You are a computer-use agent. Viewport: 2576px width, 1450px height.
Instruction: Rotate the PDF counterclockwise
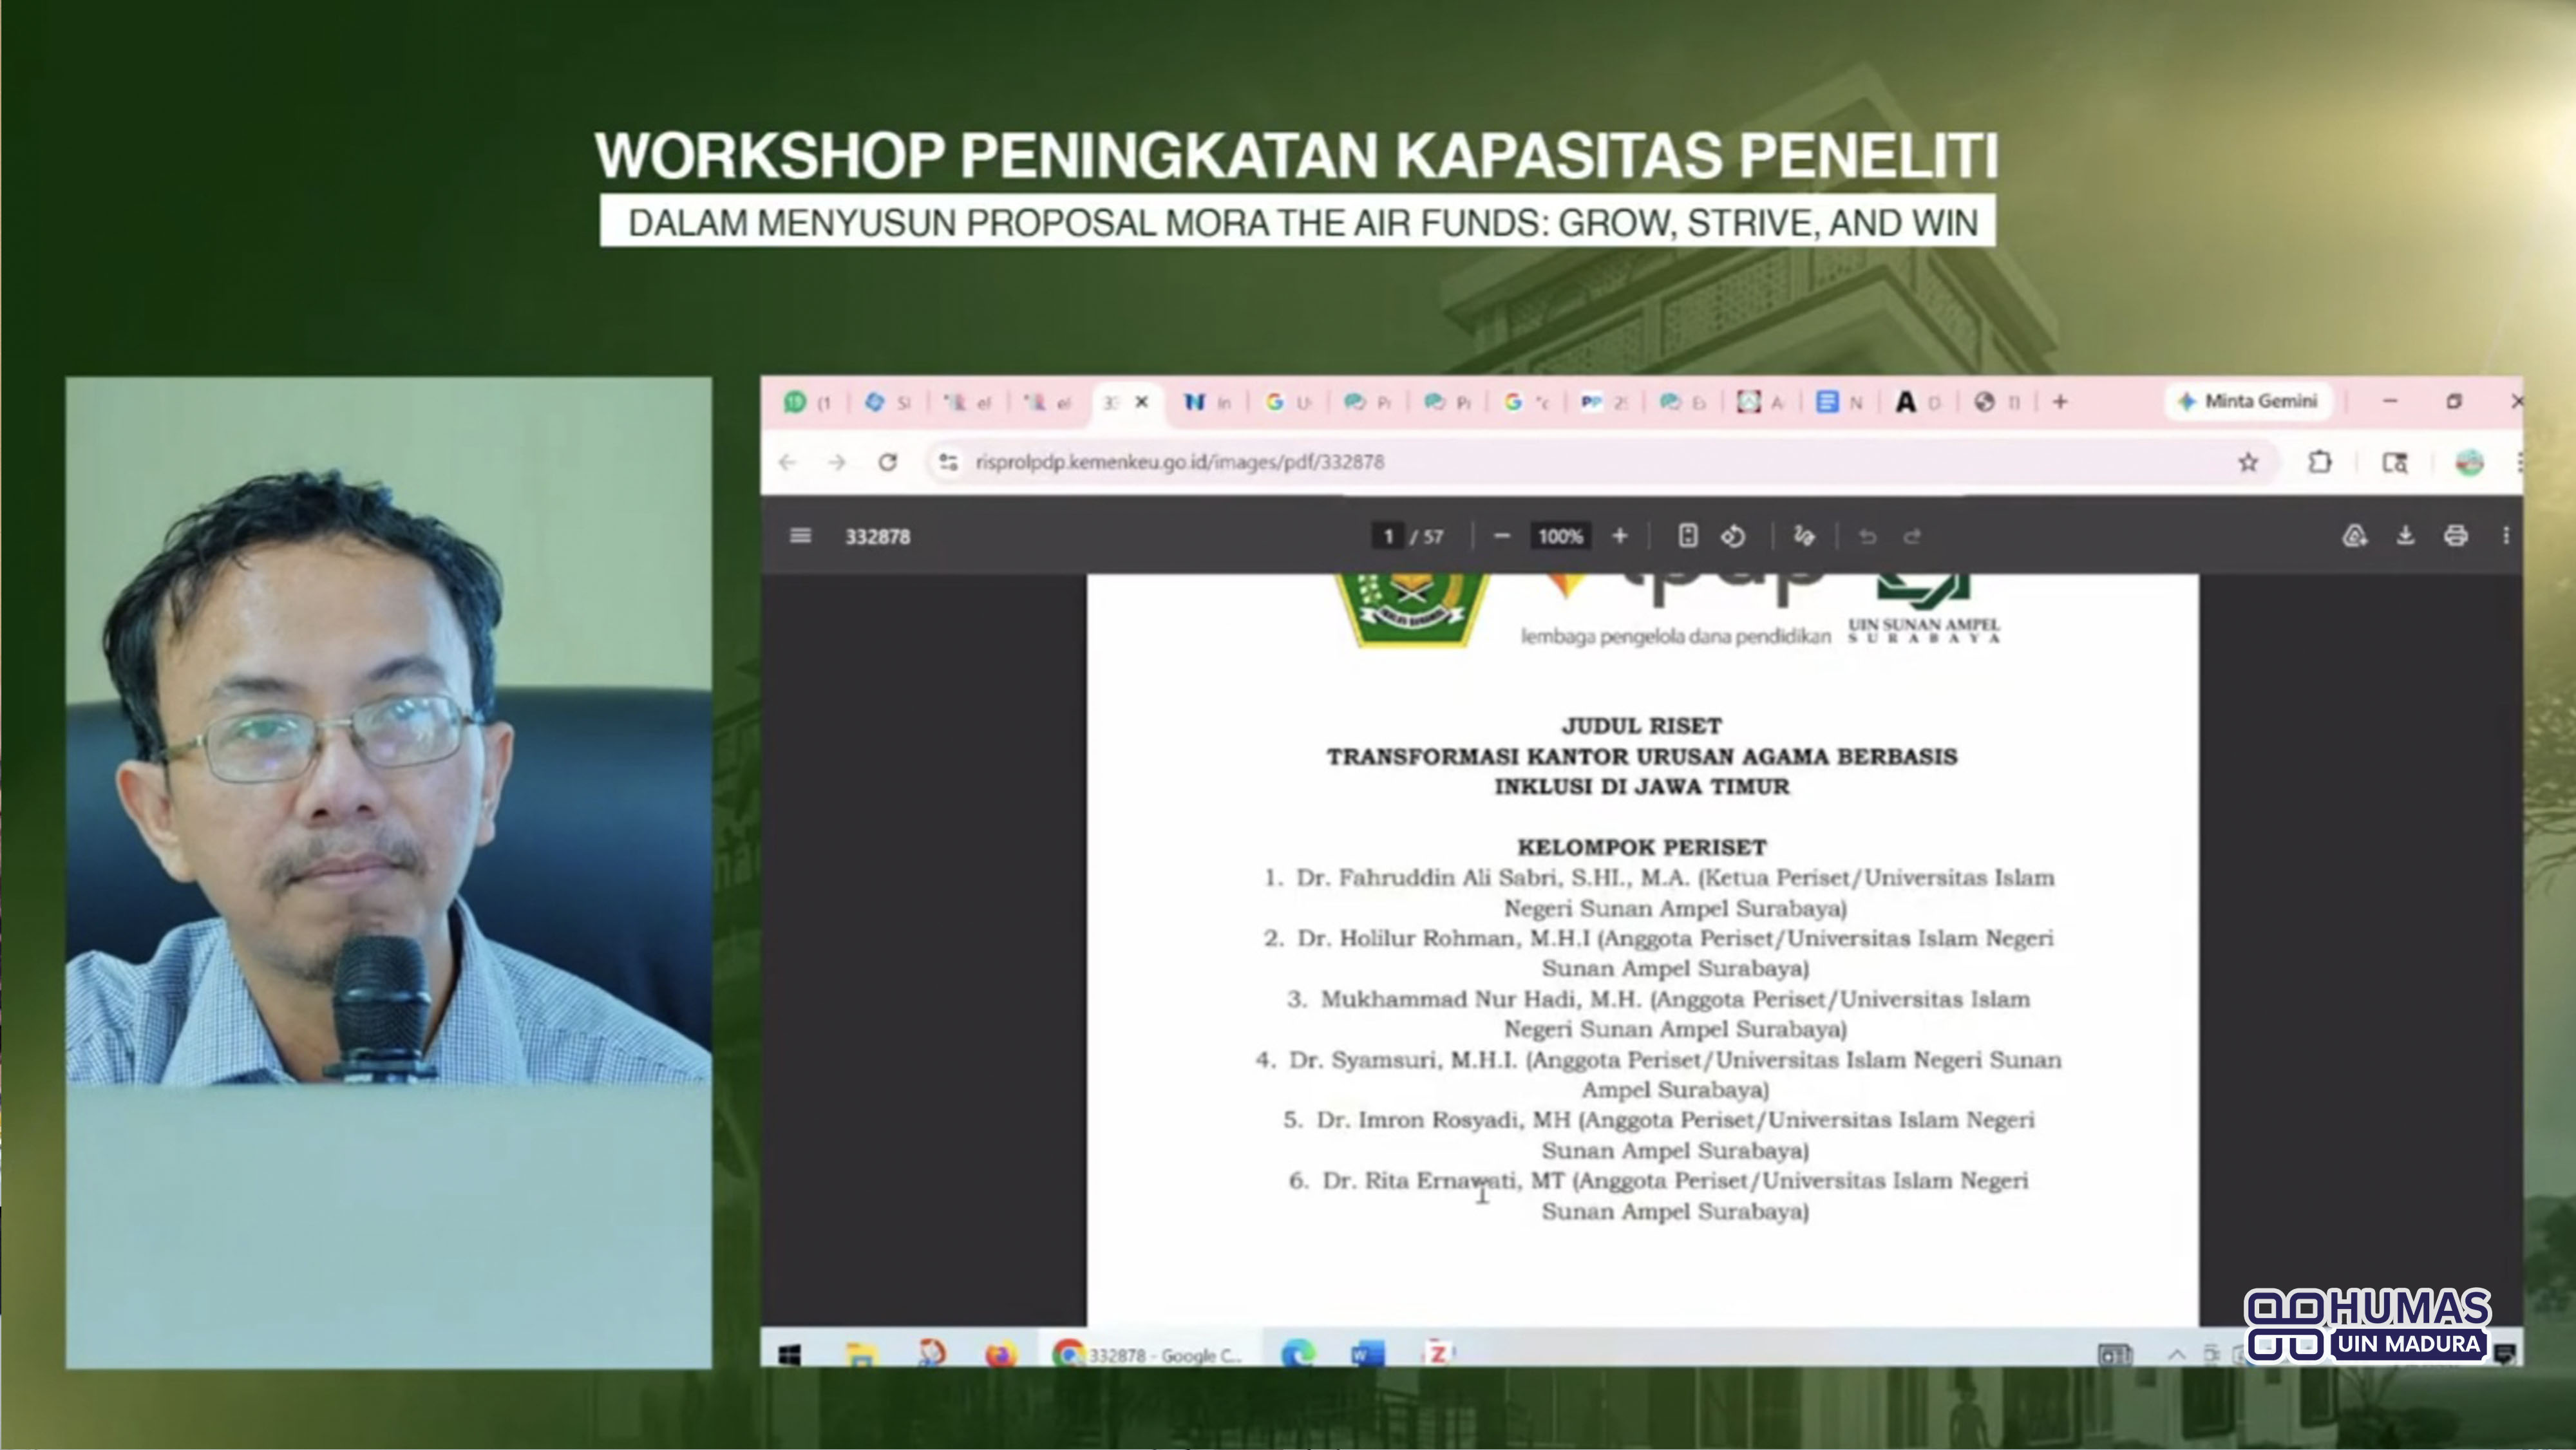[x=1734, y=536]
